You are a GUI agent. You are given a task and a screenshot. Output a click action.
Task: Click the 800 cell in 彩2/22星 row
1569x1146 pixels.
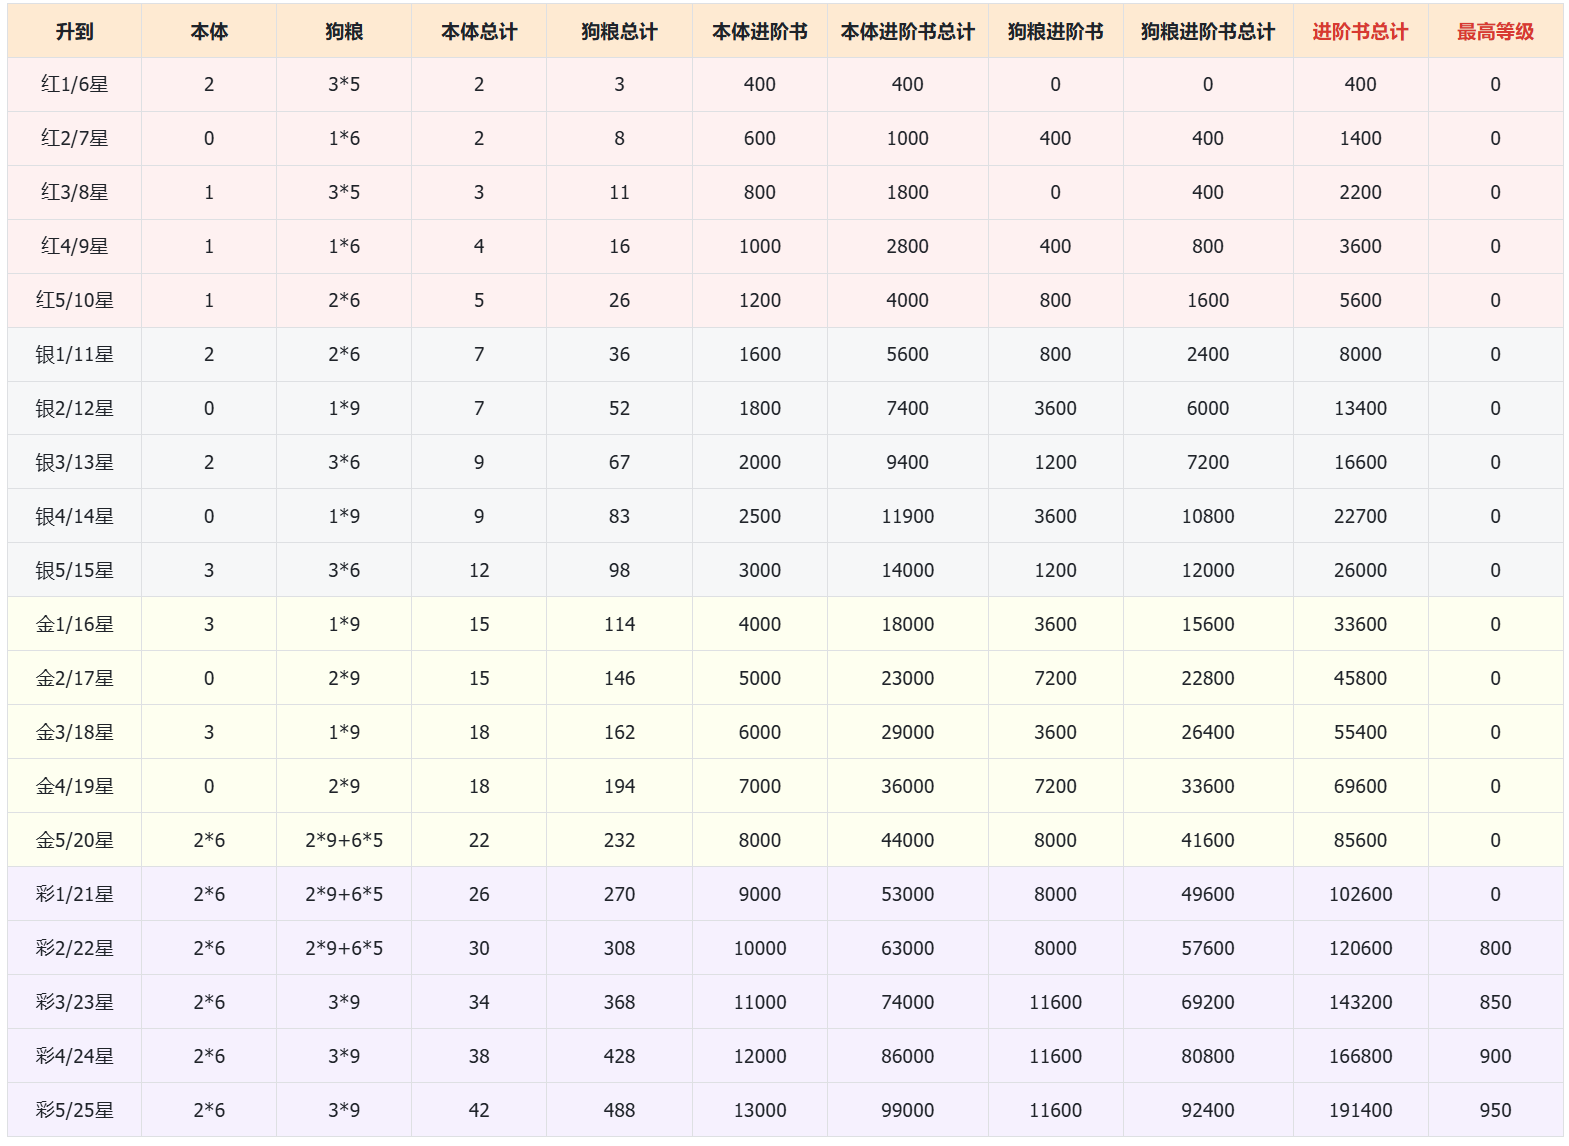[1495, 949]
